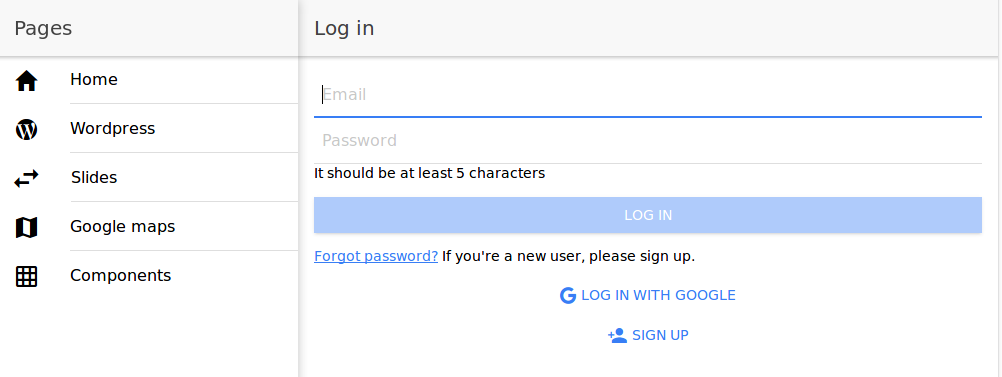
Task: Open the Wordpress page entry
Action: point(149,128)
